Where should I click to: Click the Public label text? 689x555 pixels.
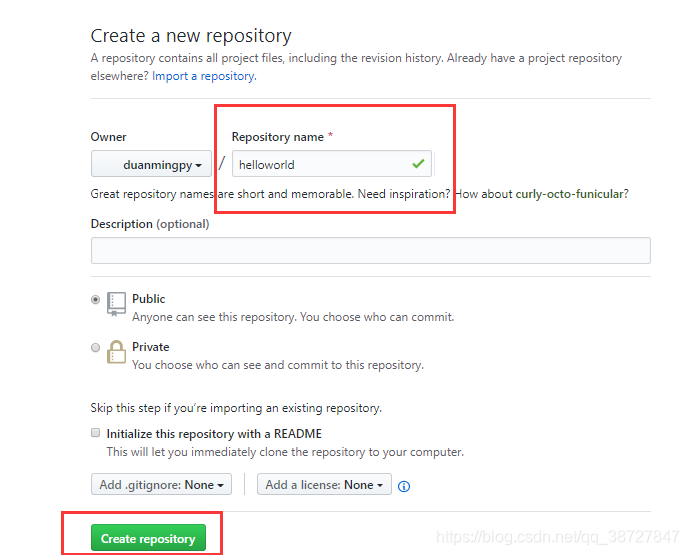(x=149, y=299)
